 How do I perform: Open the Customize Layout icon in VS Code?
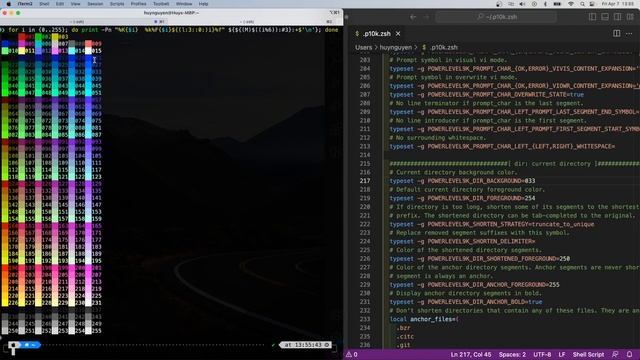(630, 17)
